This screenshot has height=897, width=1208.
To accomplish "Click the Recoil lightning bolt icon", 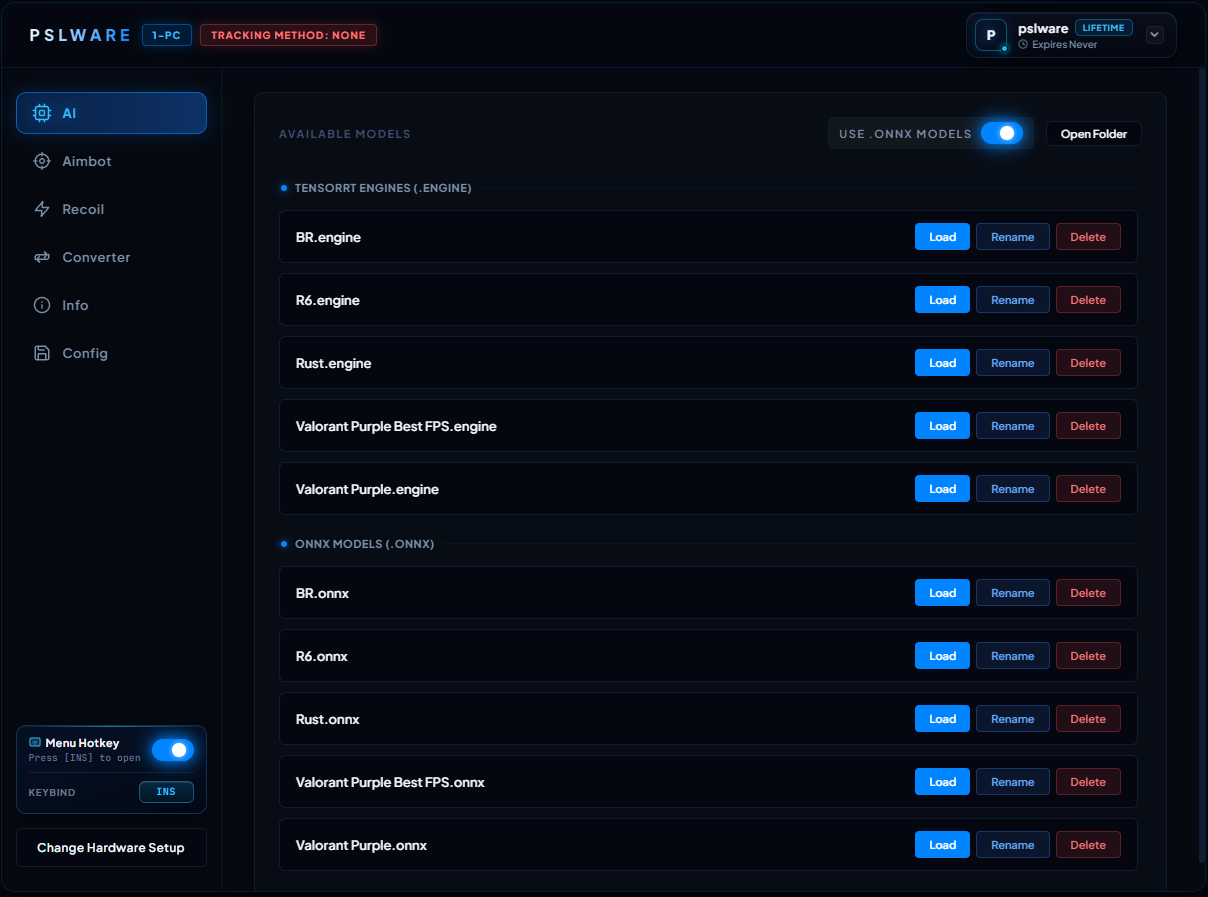I will [42, 209].
